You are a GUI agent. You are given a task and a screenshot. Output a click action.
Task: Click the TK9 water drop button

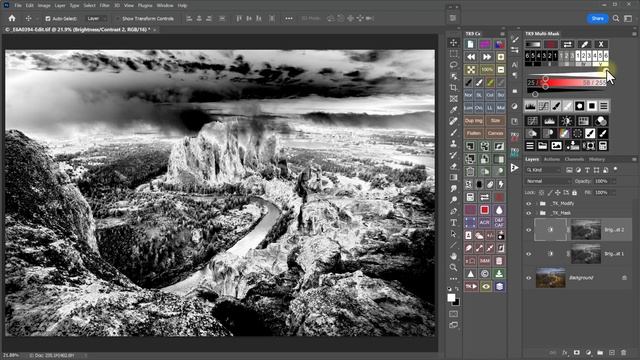click(499, 210)
